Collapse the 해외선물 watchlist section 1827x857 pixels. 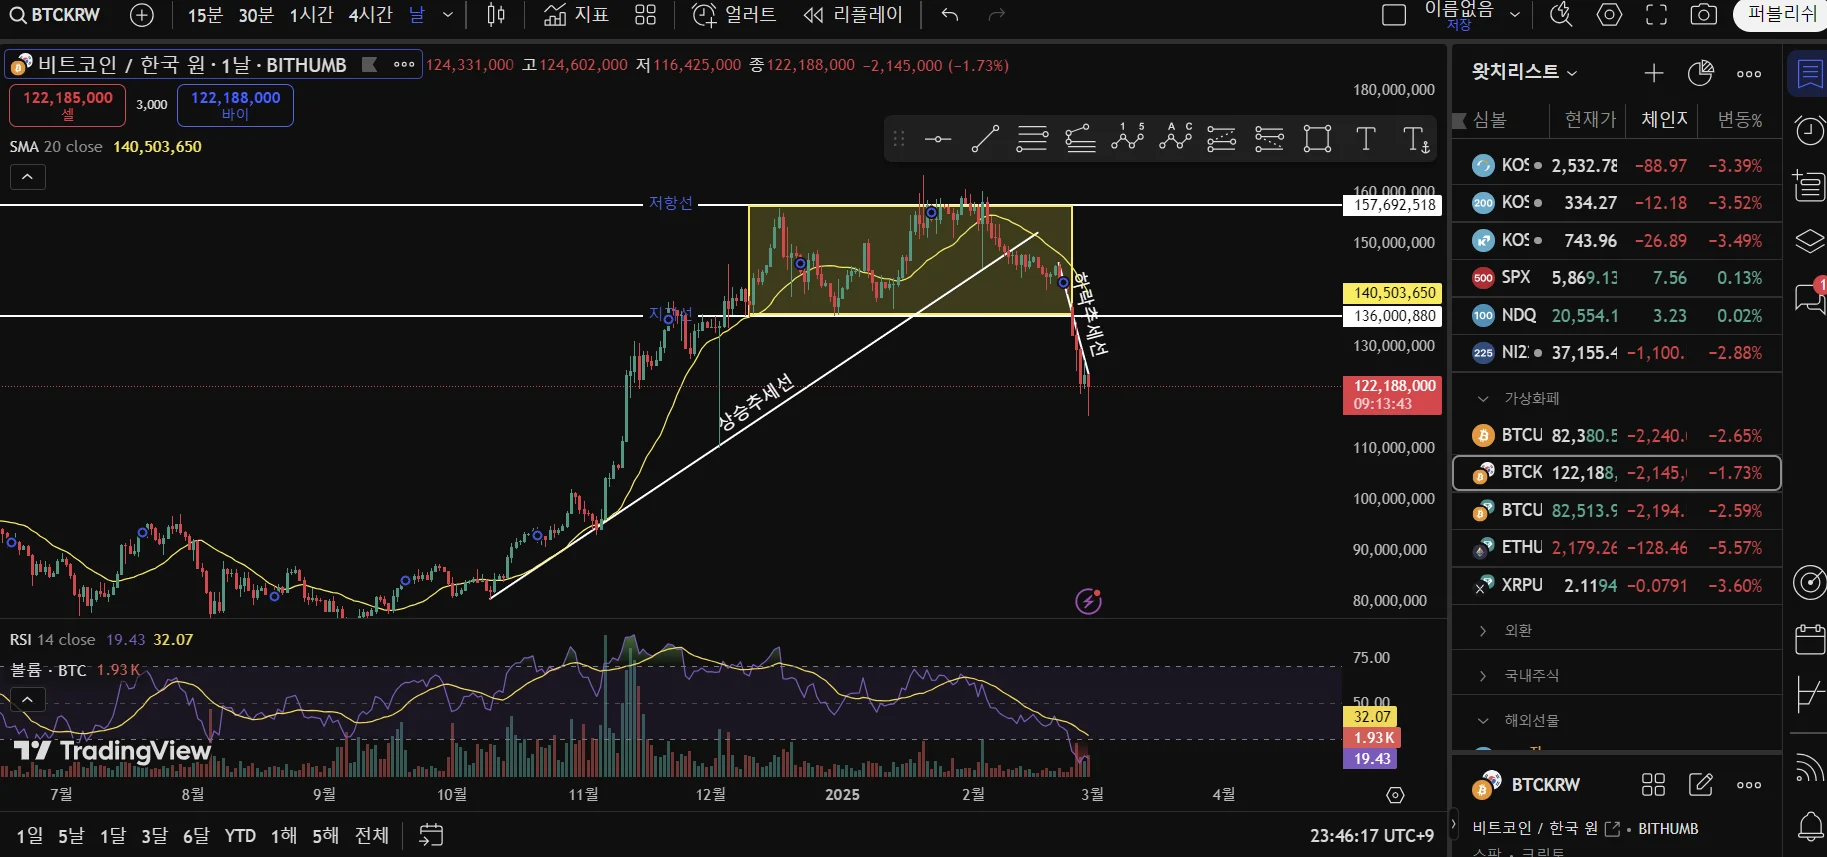[1484, 721]
